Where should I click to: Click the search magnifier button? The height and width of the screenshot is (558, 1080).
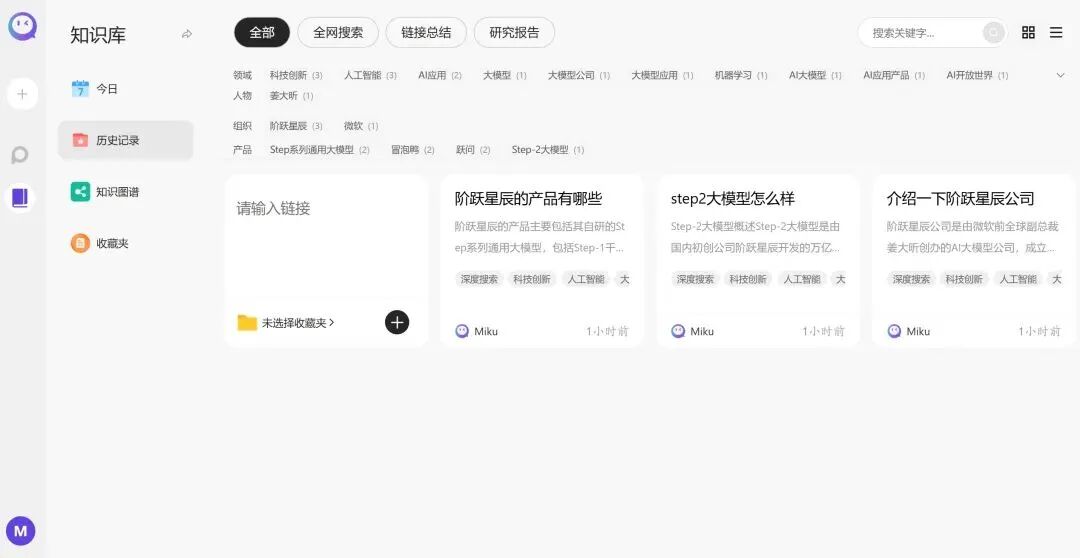point(993,32)
